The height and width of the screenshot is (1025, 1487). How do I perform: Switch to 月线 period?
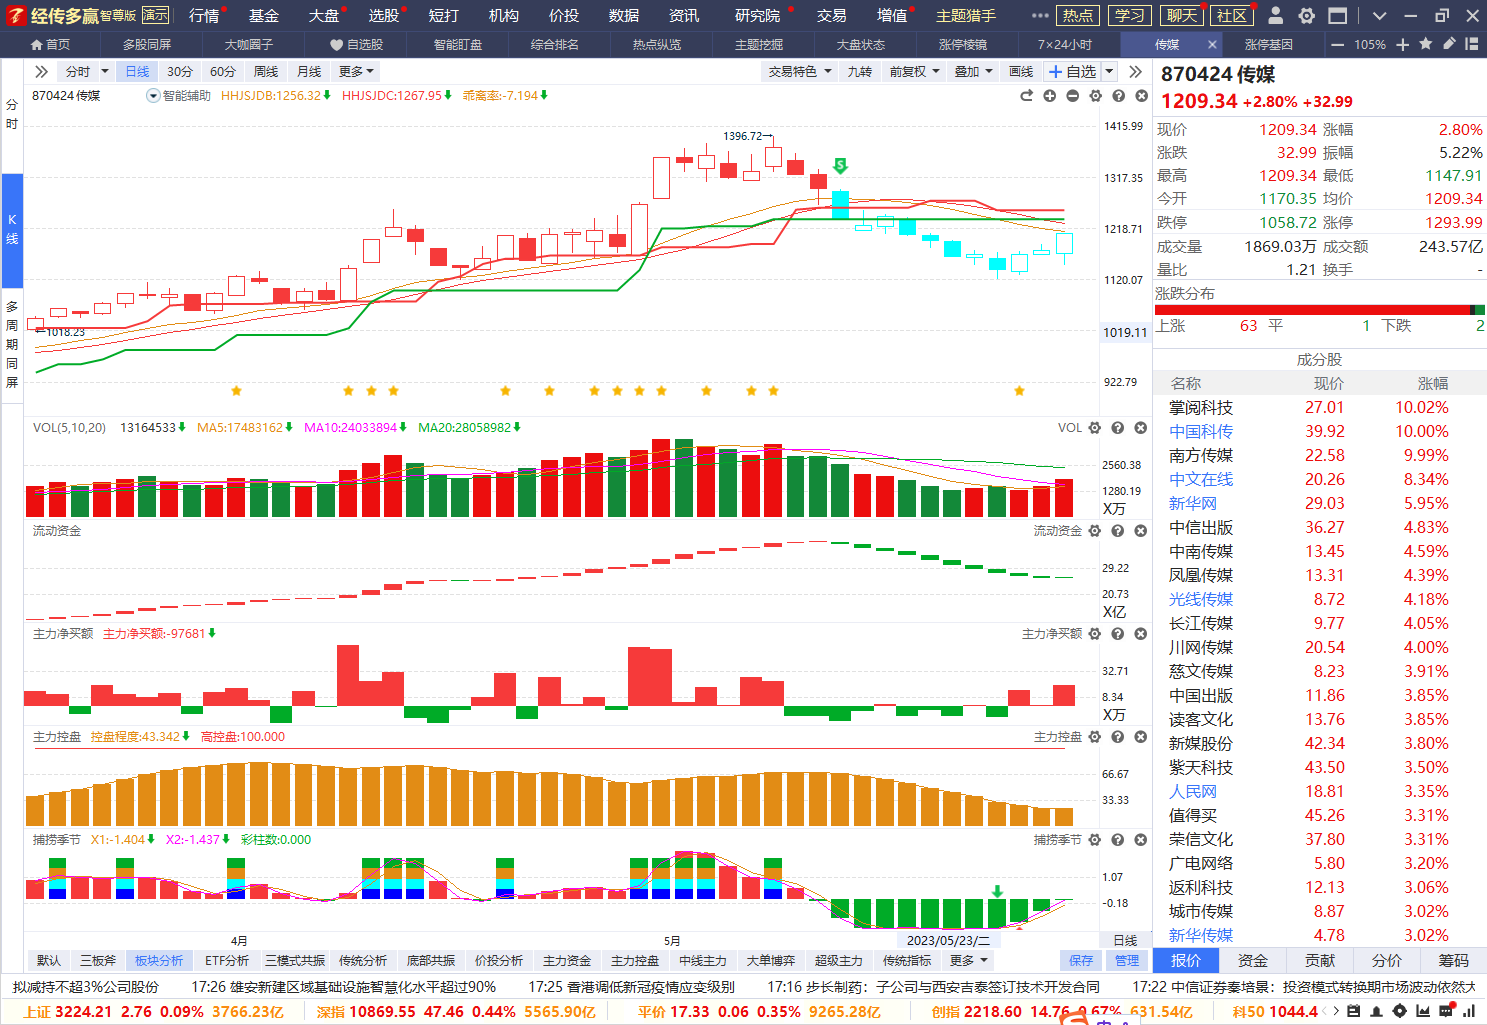309,72
